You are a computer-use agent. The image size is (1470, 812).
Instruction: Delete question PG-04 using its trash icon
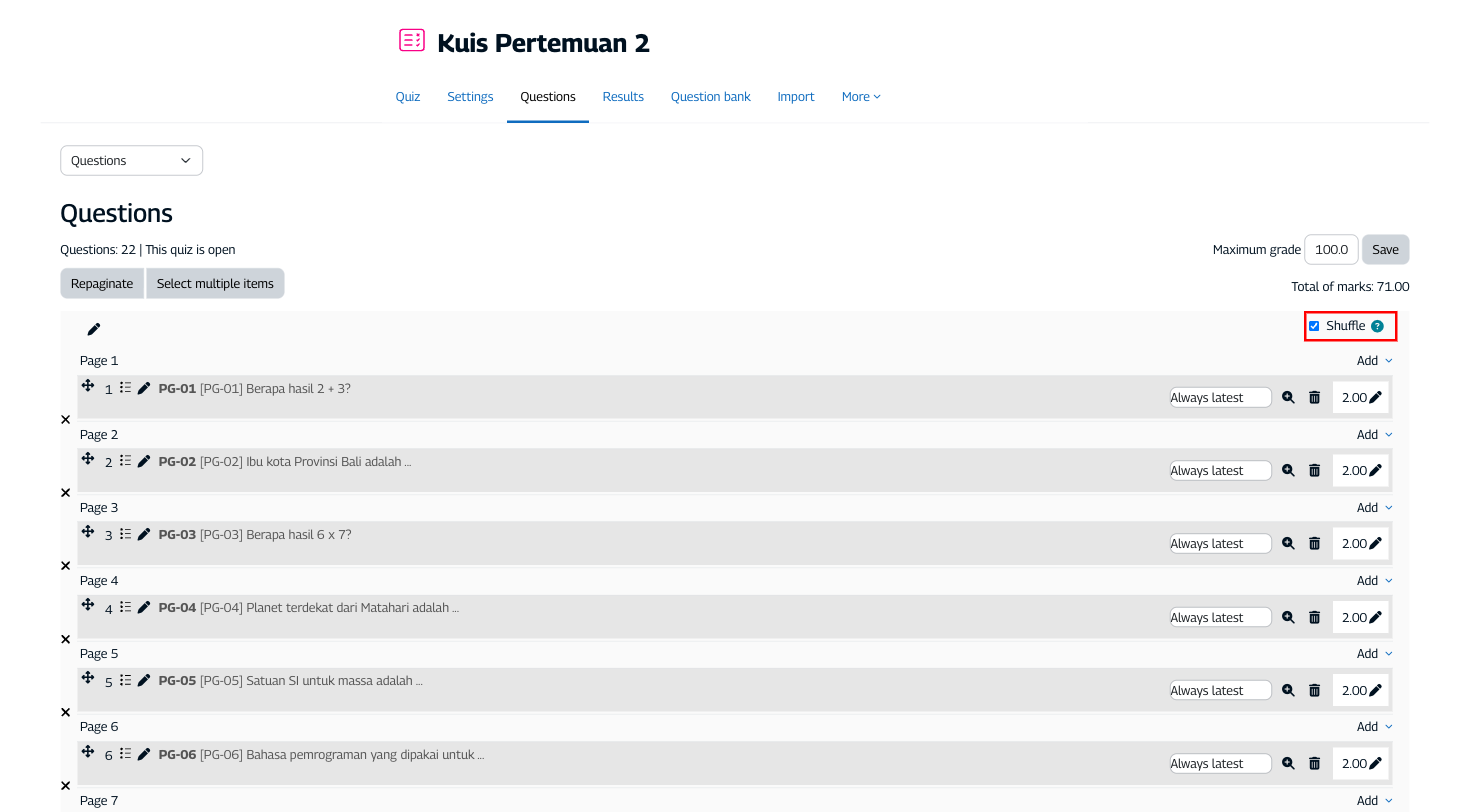[1314, 618]
